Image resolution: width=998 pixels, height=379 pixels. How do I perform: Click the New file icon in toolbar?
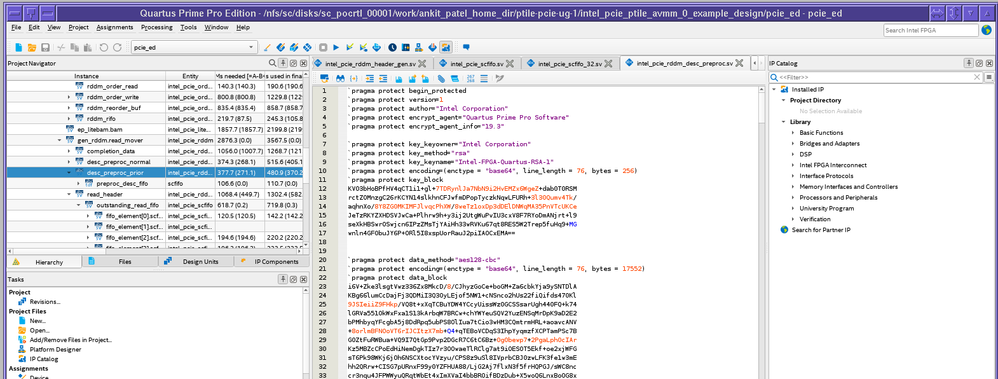click(18, 48)
